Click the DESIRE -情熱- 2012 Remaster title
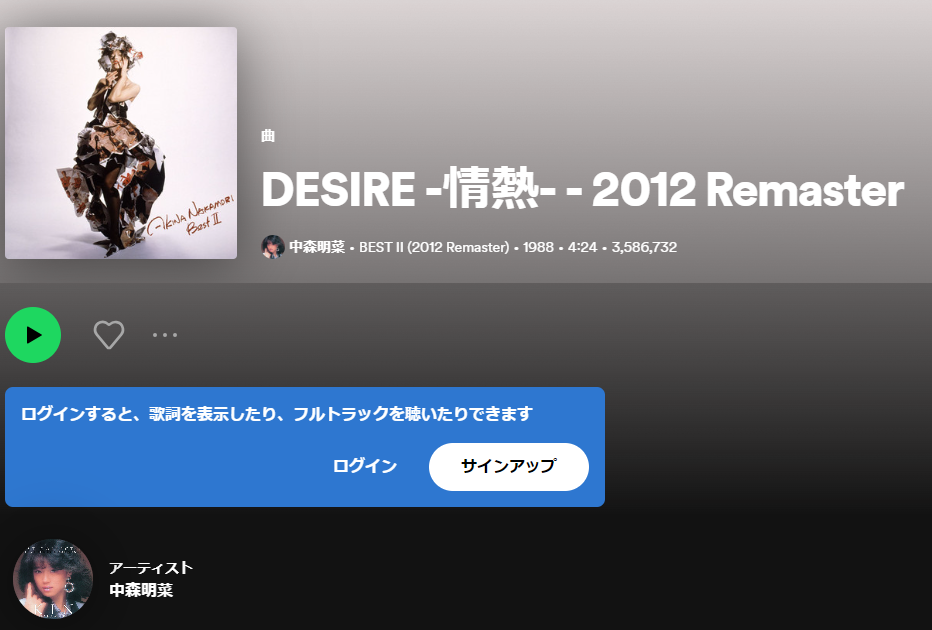 [x=582, y=189]
